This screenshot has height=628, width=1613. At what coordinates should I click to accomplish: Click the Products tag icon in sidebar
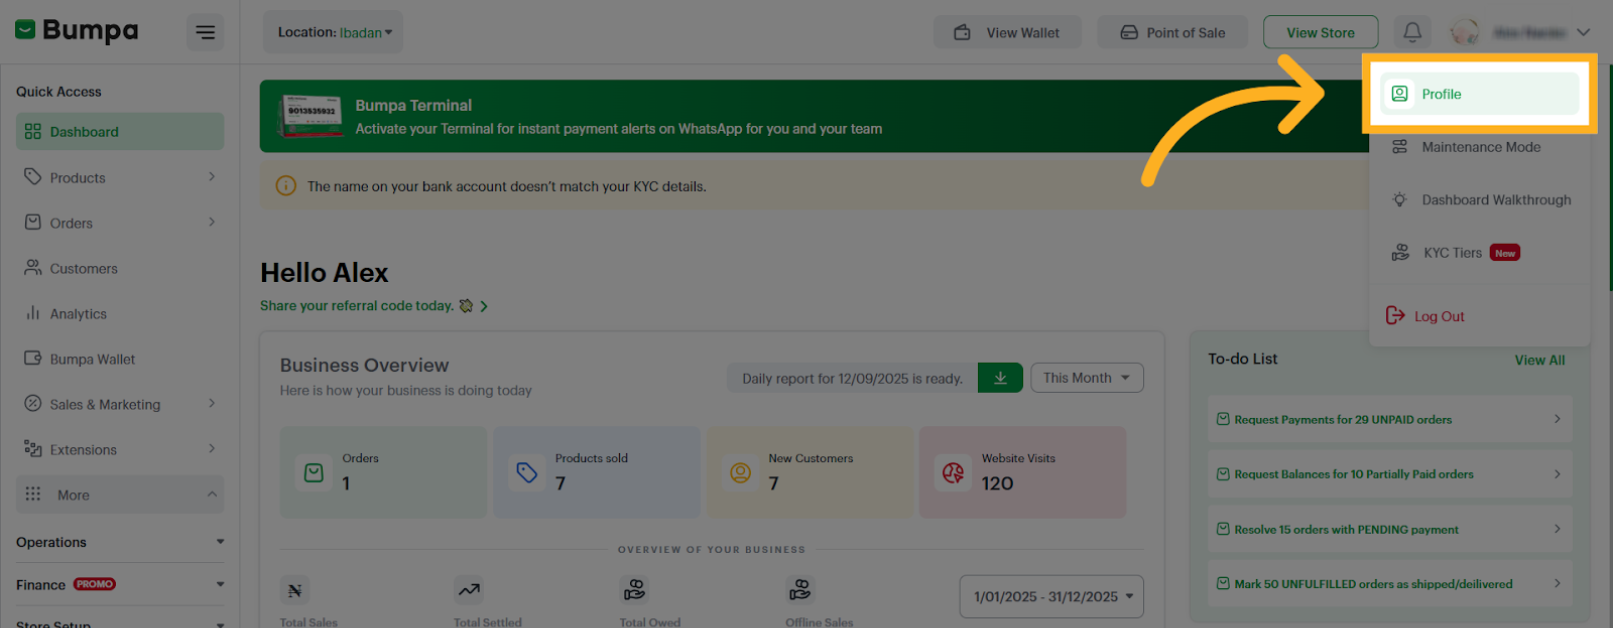coord(33,177)
